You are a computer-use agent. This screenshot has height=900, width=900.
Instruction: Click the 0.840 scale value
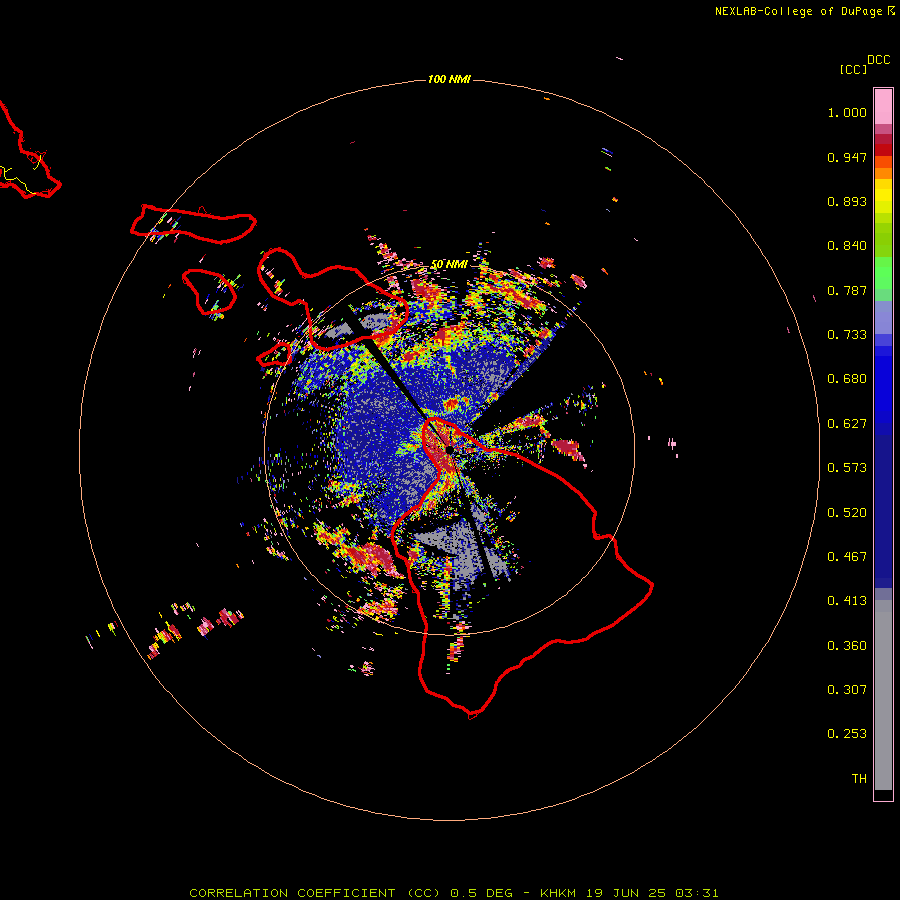[x=847, y=246]
